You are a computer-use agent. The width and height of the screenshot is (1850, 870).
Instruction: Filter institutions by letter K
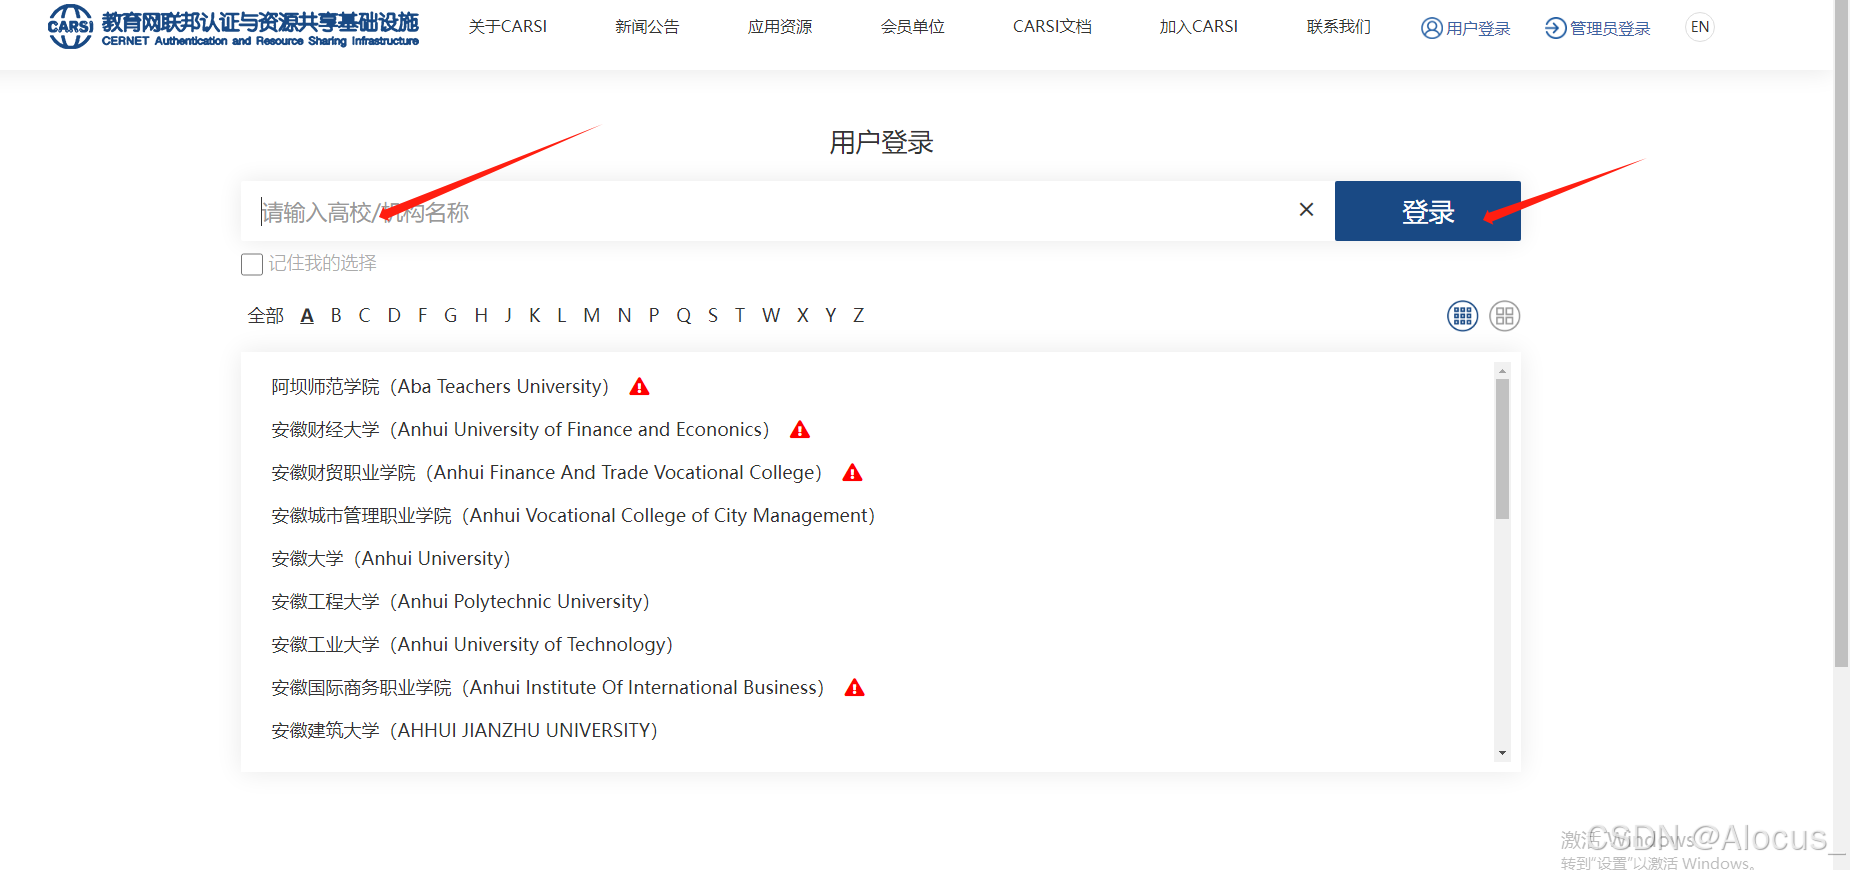pos(535,316)
